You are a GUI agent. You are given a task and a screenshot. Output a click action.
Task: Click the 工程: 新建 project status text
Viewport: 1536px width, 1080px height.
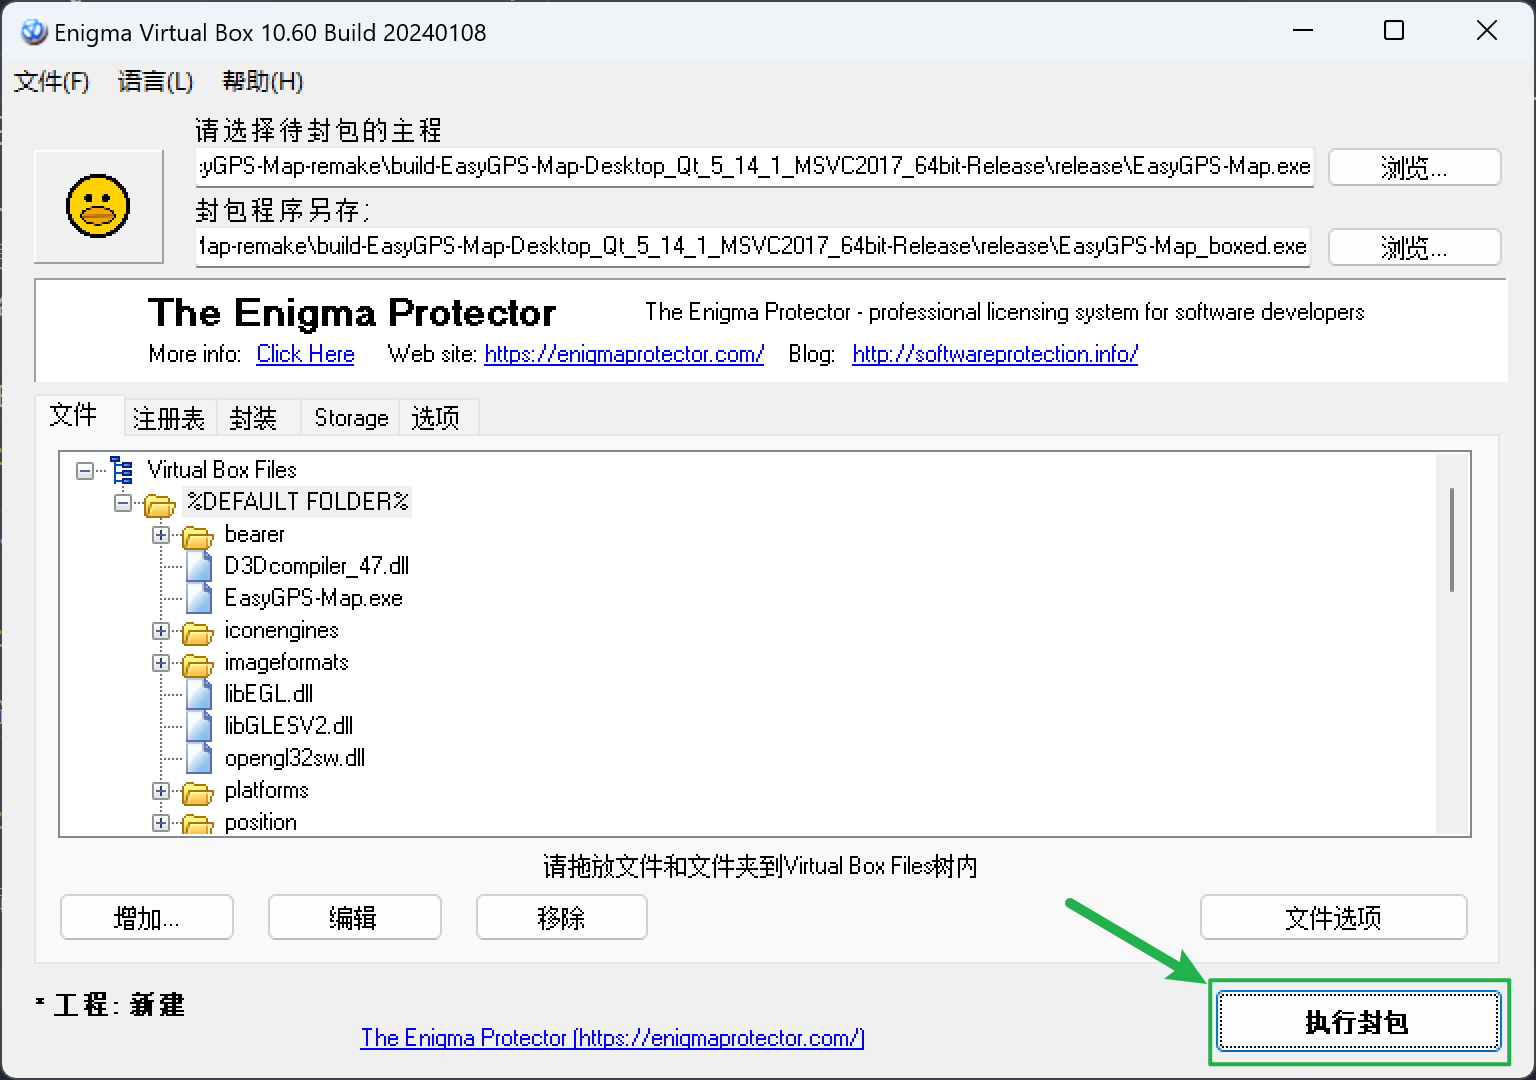110,1005
